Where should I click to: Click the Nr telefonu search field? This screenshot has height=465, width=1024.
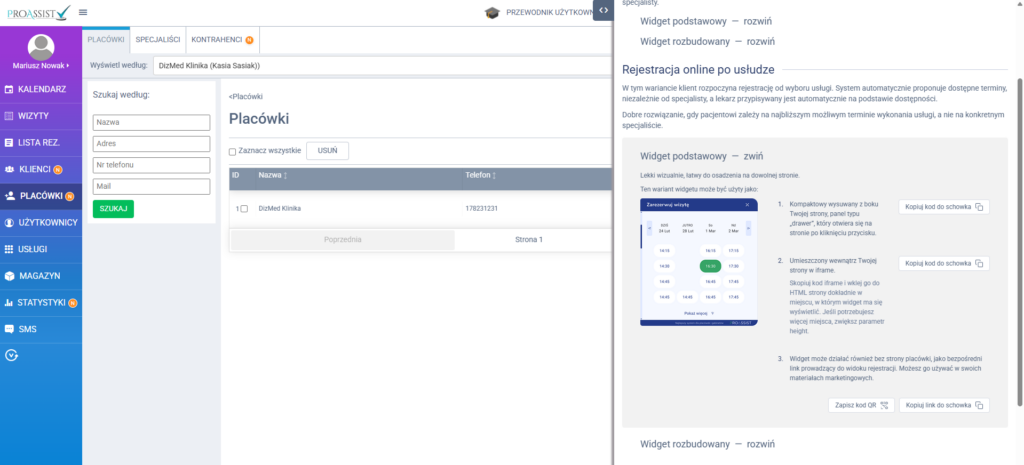[x=151, y=164]
